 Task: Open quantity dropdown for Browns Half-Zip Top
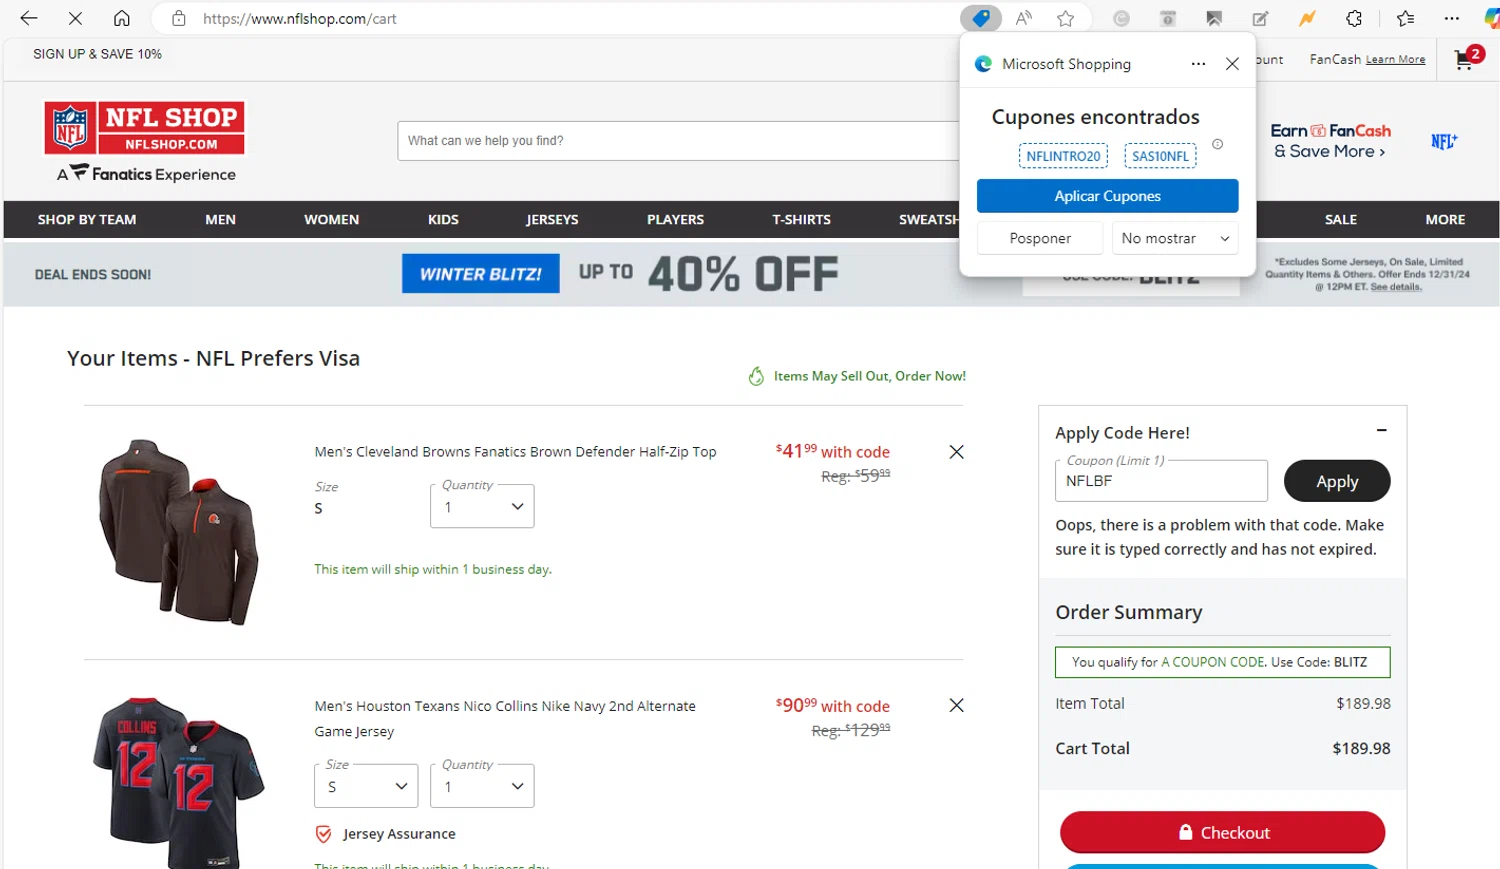[482, 506]
